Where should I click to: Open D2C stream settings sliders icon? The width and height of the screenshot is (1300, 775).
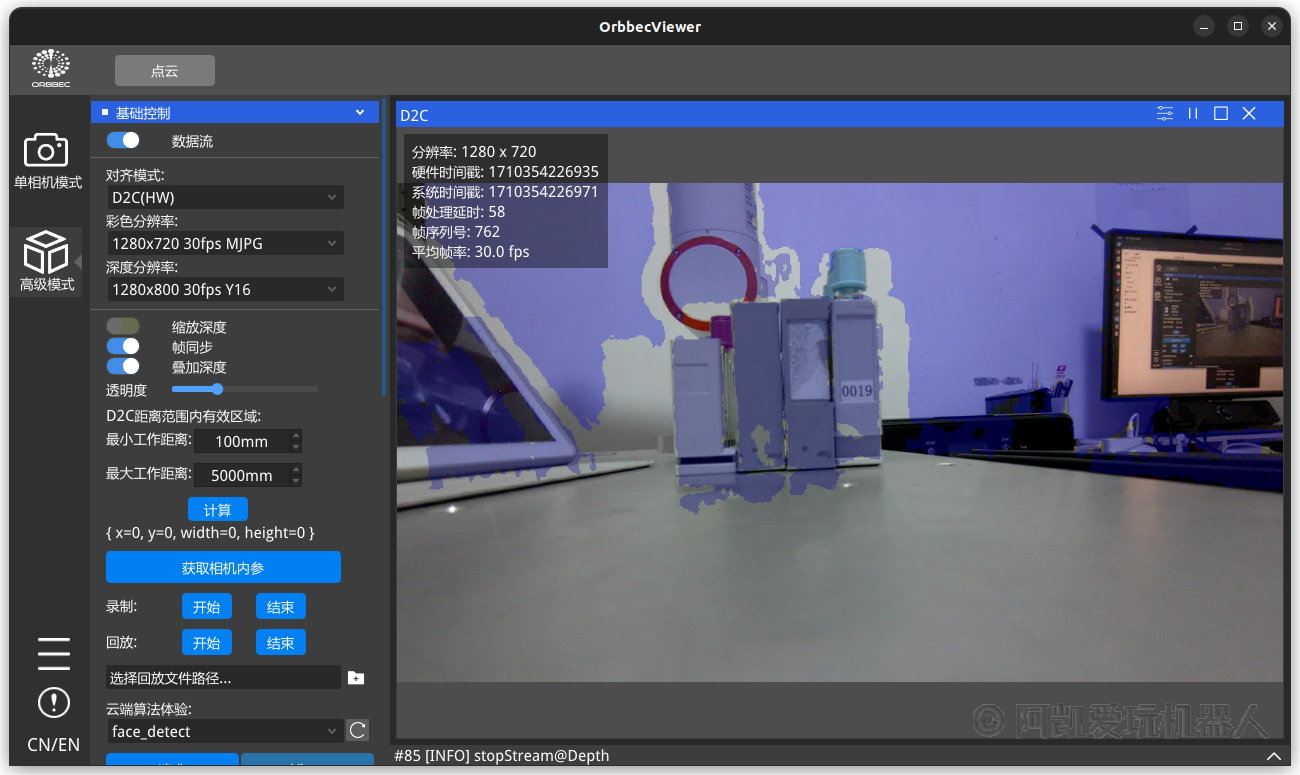[1165, 114]
